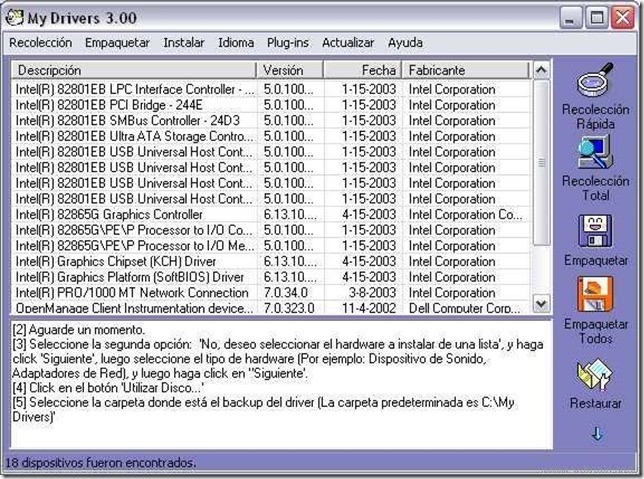The width and height of the screenshot is (644, 479).
Task: Maximize the My Drivers window
Action: coord(596,18)
